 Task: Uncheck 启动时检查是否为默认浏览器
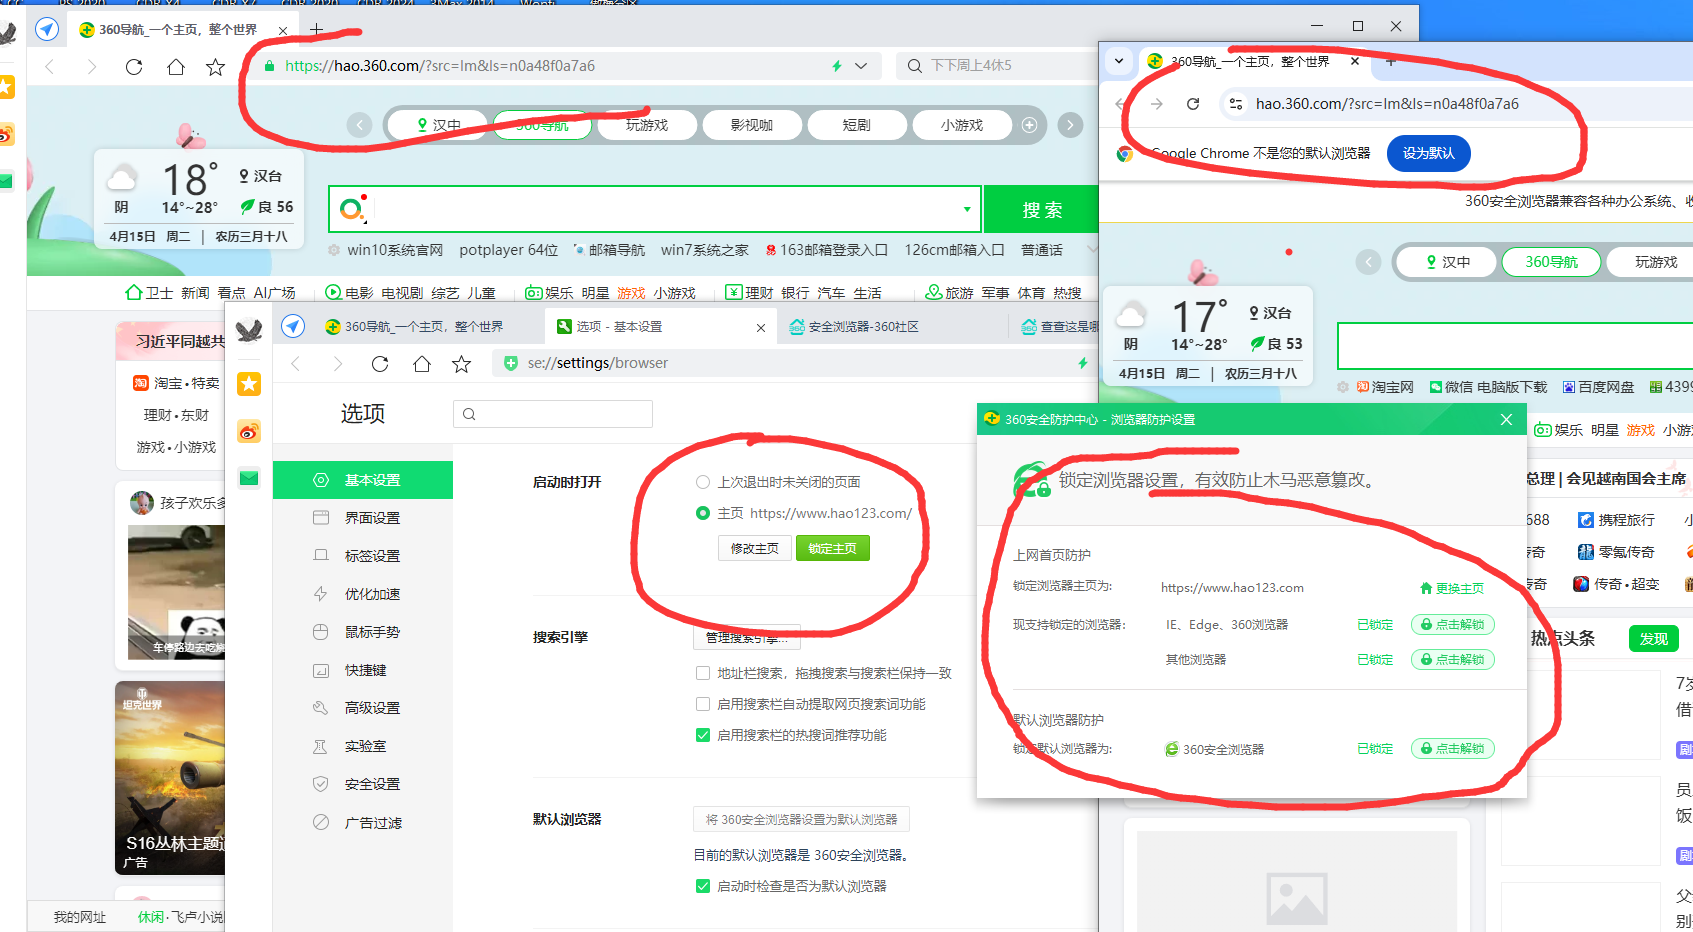pos(703,886)
